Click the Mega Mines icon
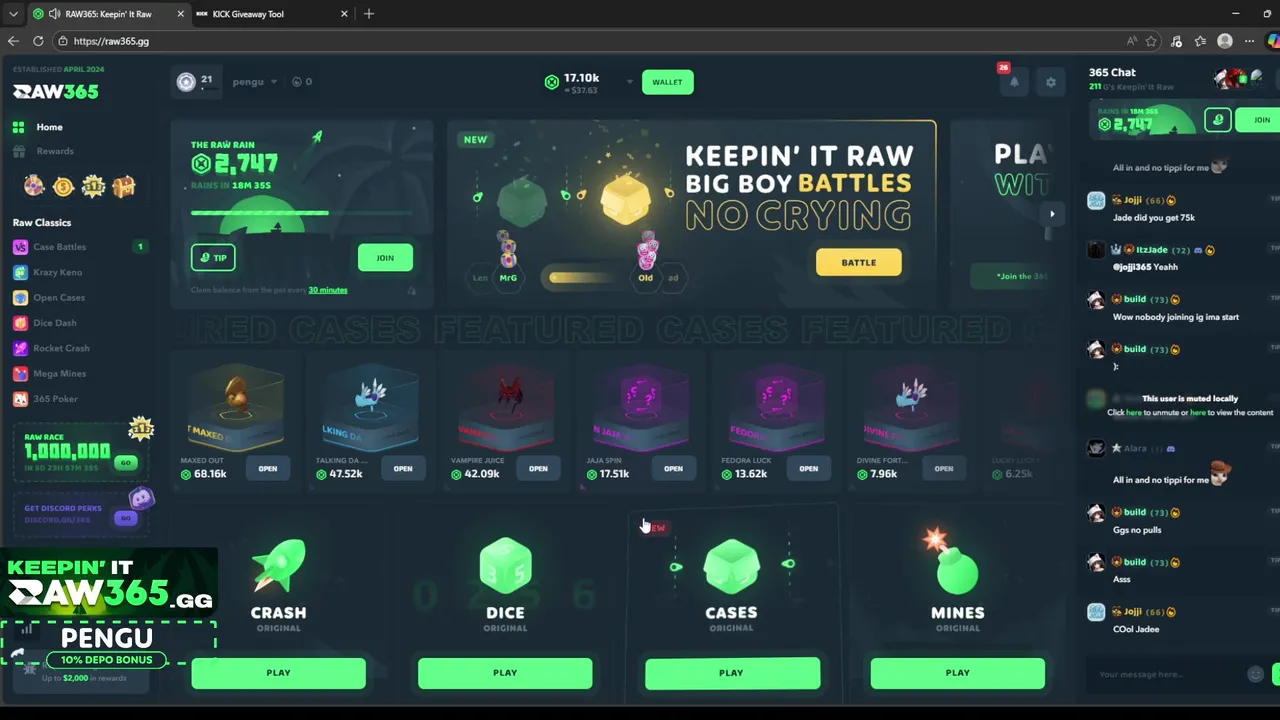The height and width of the screenshot is (720, 1280). (x=20, y=373)
